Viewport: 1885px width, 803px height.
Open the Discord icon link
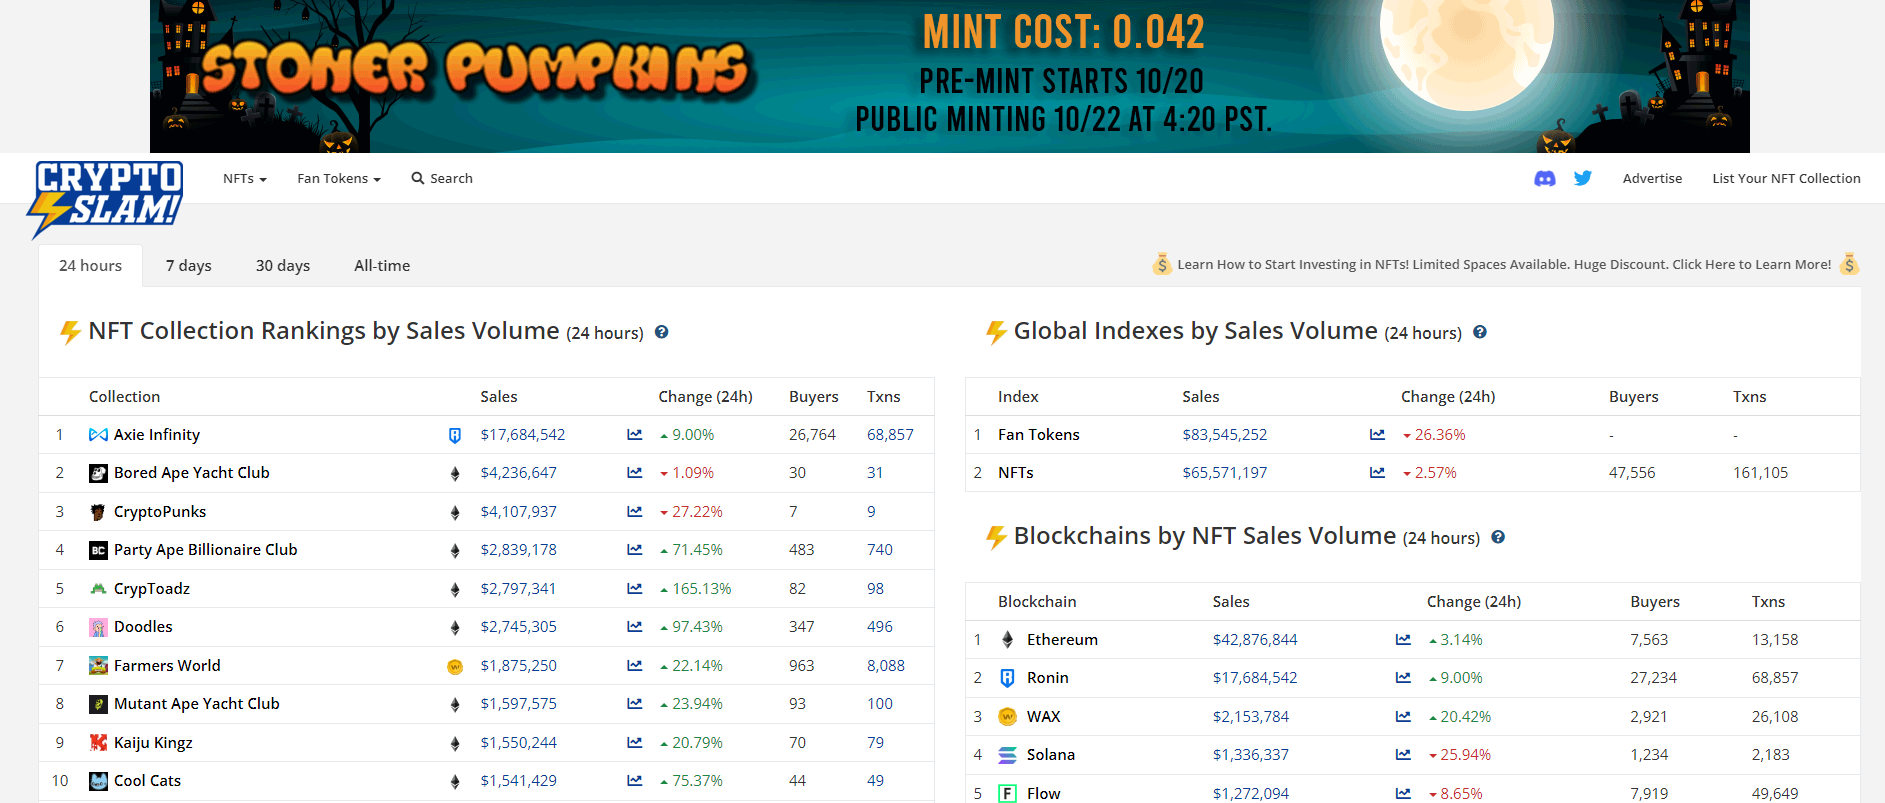1544,179
